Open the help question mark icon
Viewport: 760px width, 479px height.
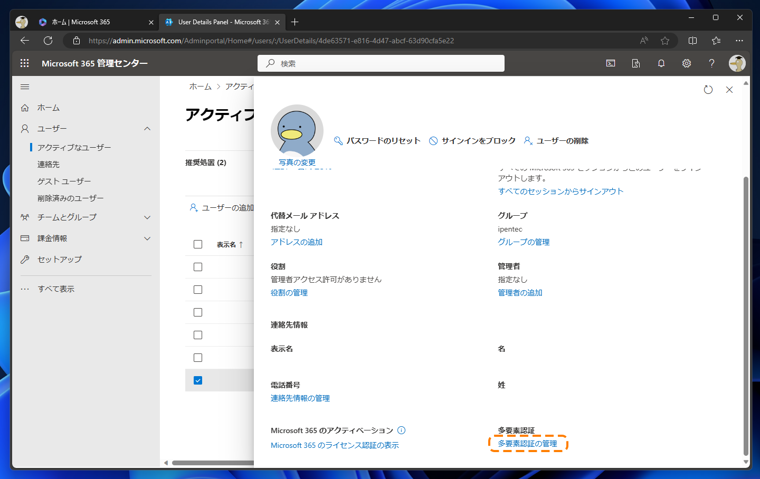pyautogui.click(x=711, y=63)
